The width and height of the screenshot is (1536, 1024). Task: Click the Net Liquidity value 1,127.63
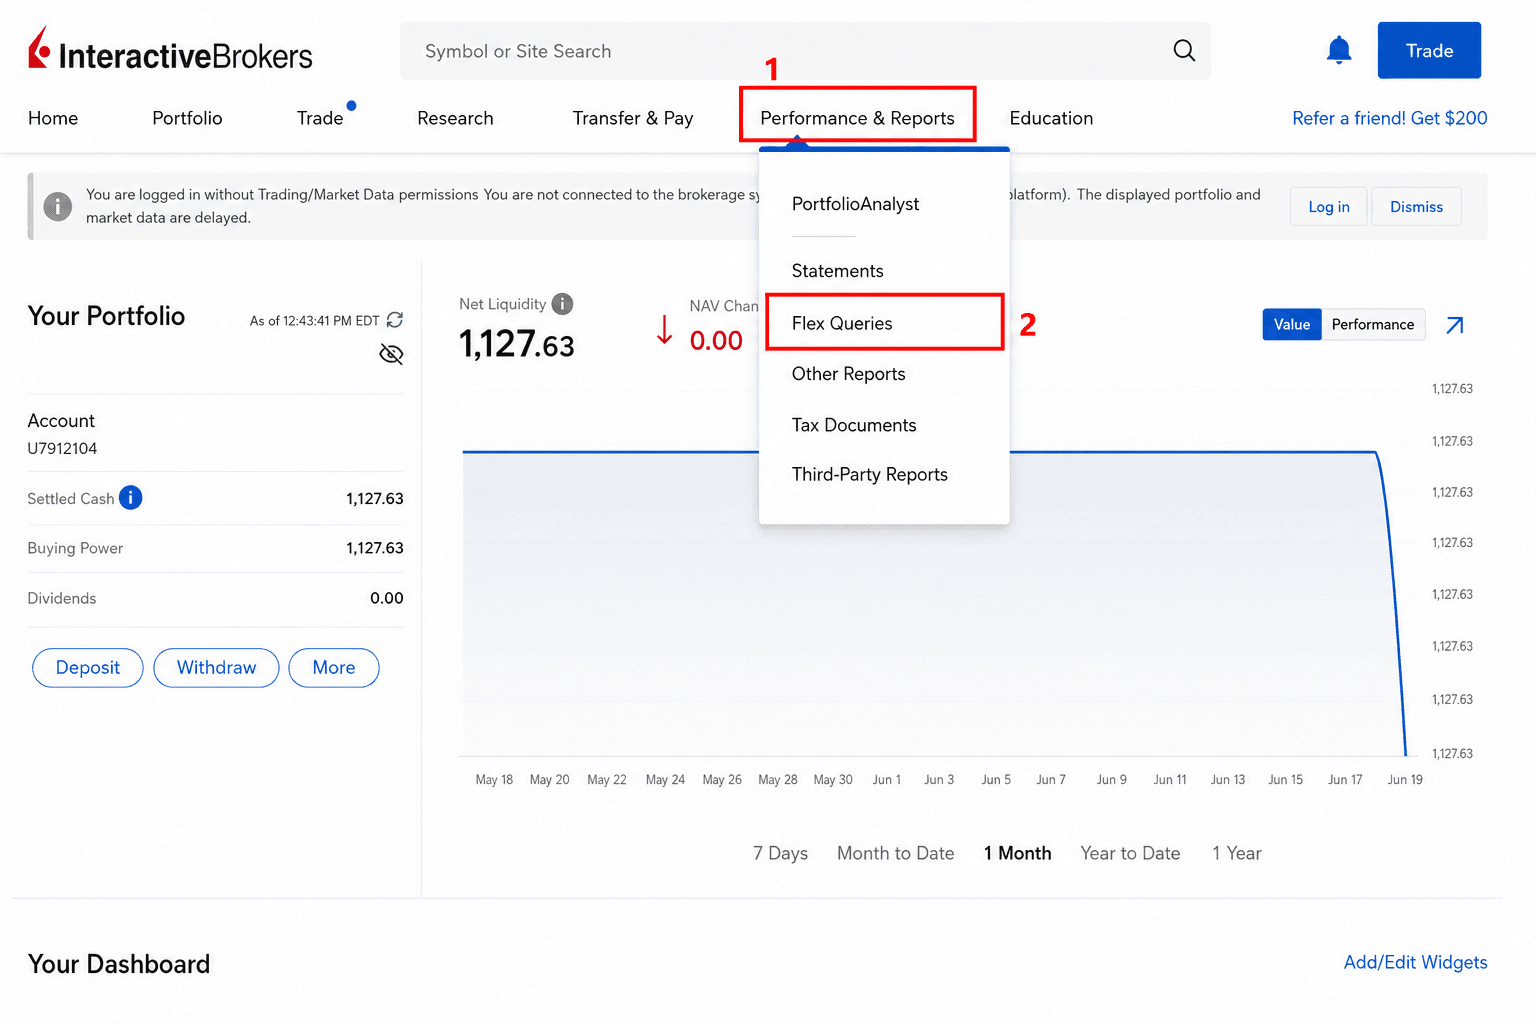click(x=516, y=344)
